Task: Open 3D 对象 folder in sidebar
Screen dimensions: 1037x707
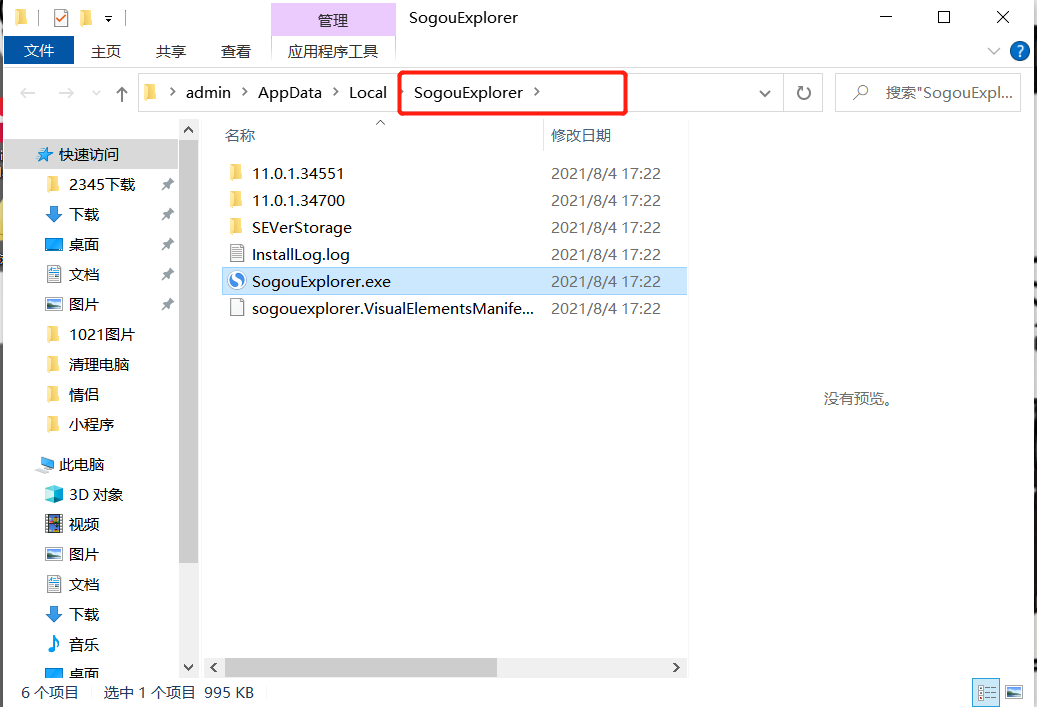Action: pos(95,494)
